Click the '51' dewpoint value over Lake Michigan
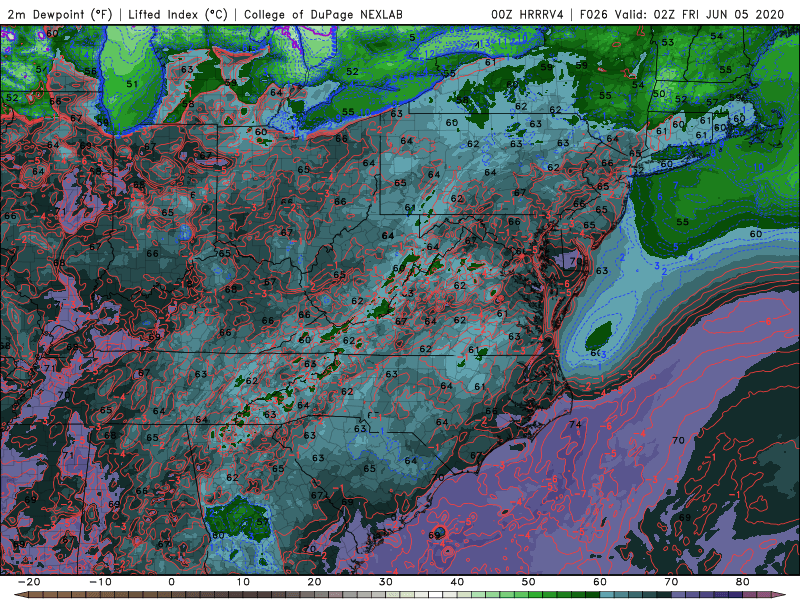Screen dimensions: 800x600 click(132, 84)
